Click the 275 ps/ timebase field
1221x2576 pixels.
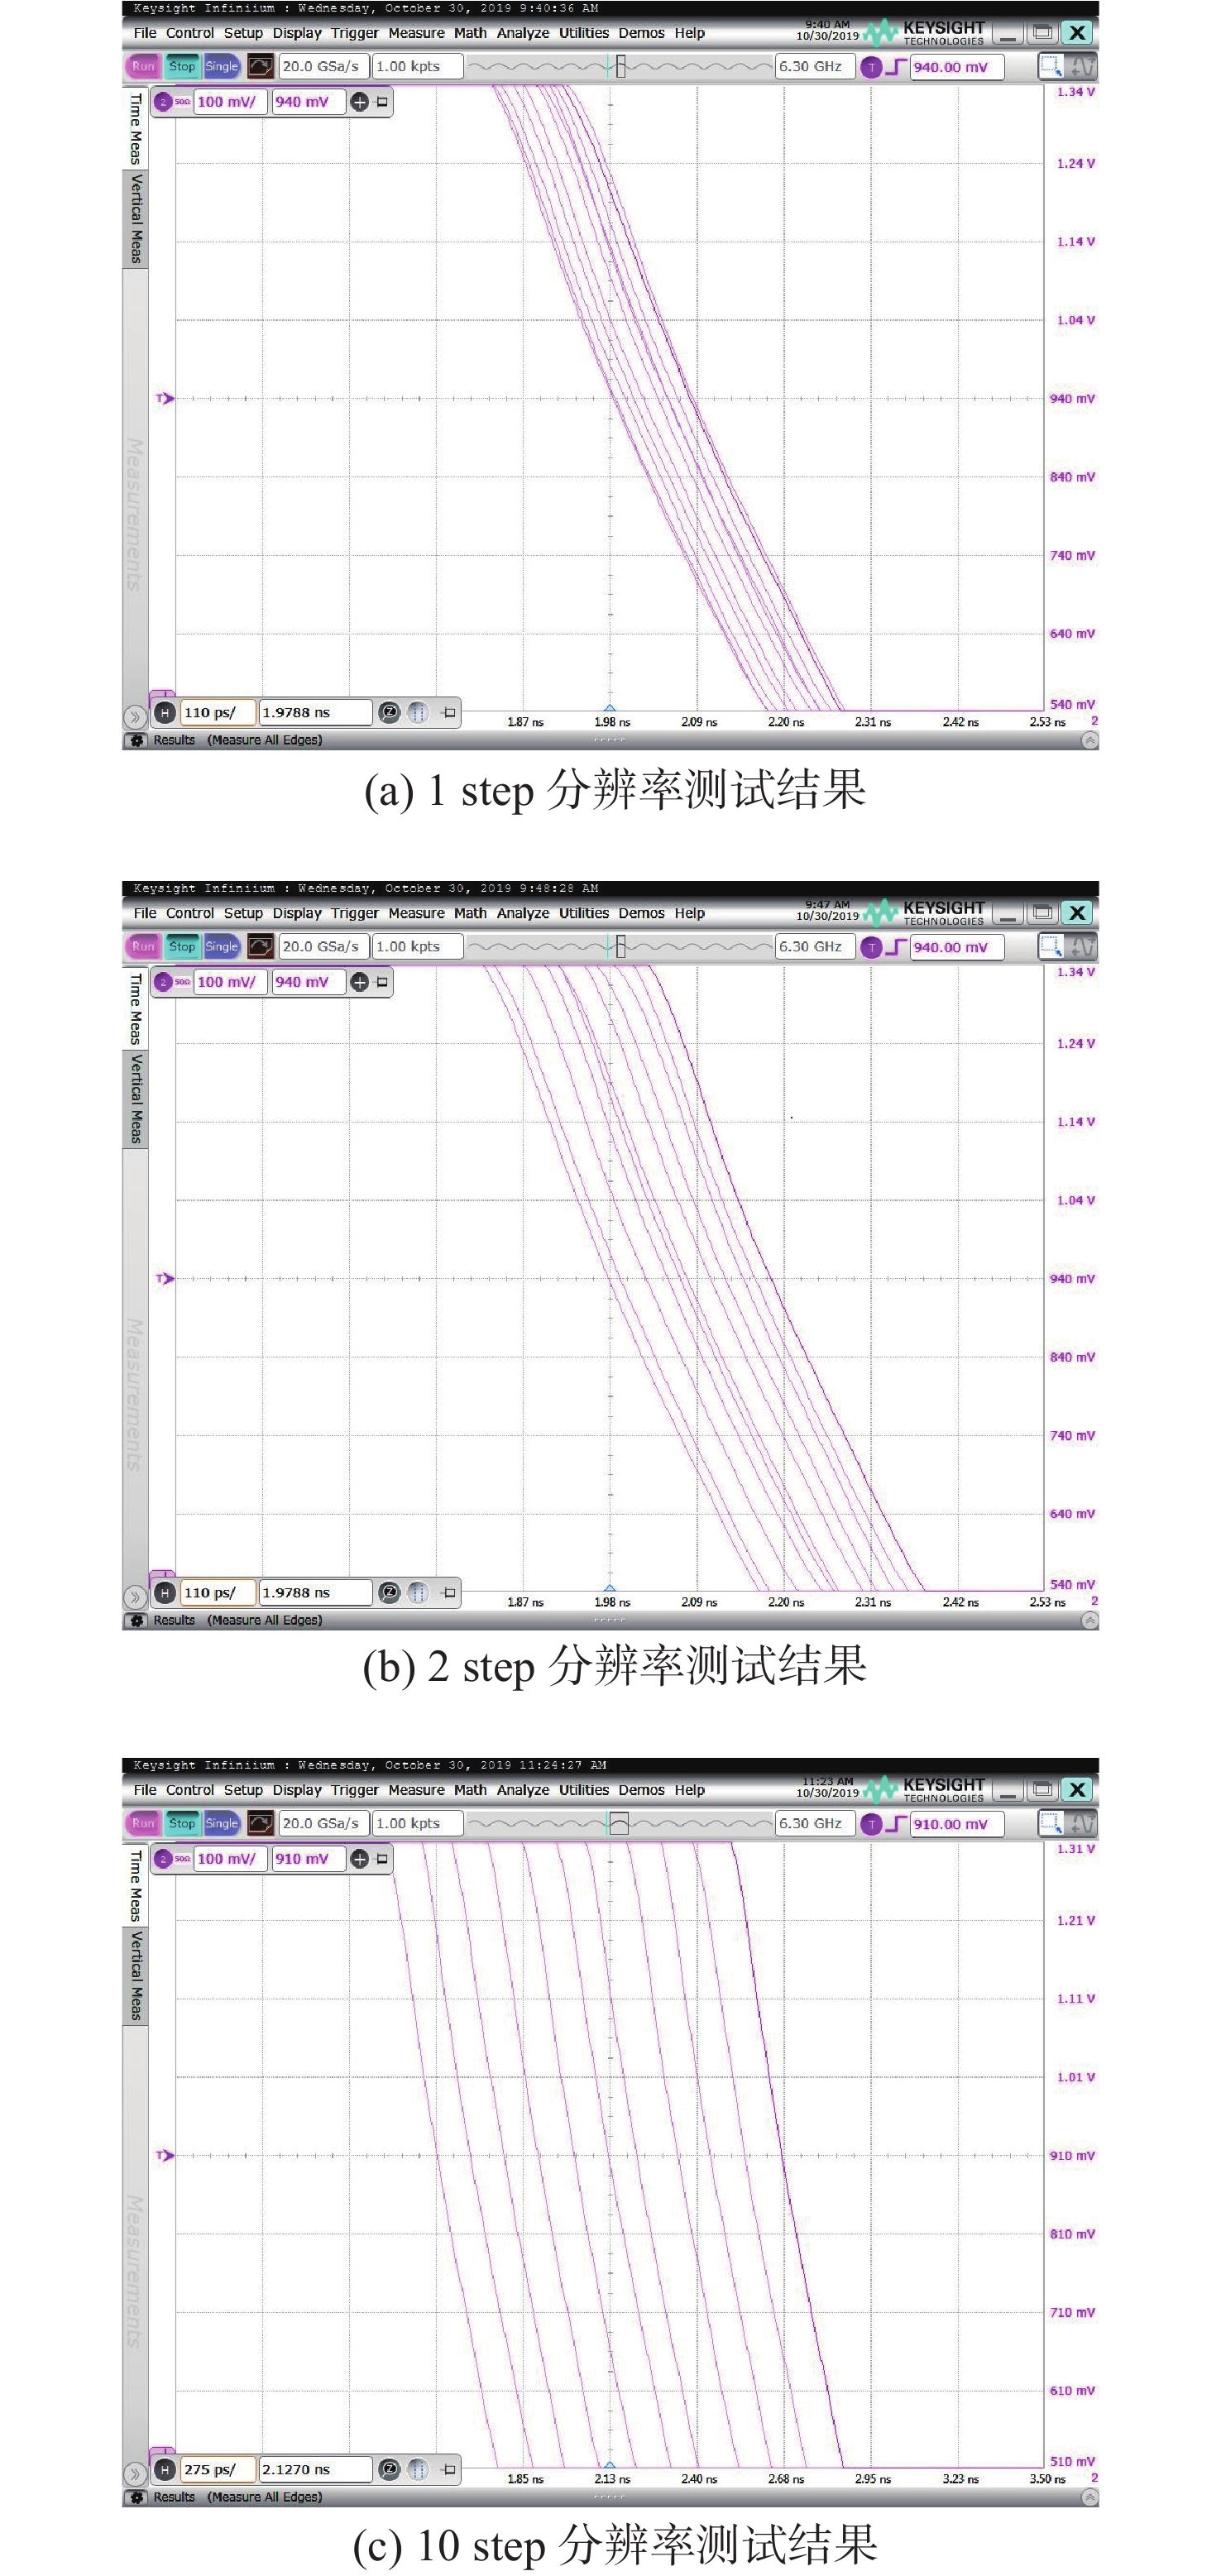coord(217,2470)
